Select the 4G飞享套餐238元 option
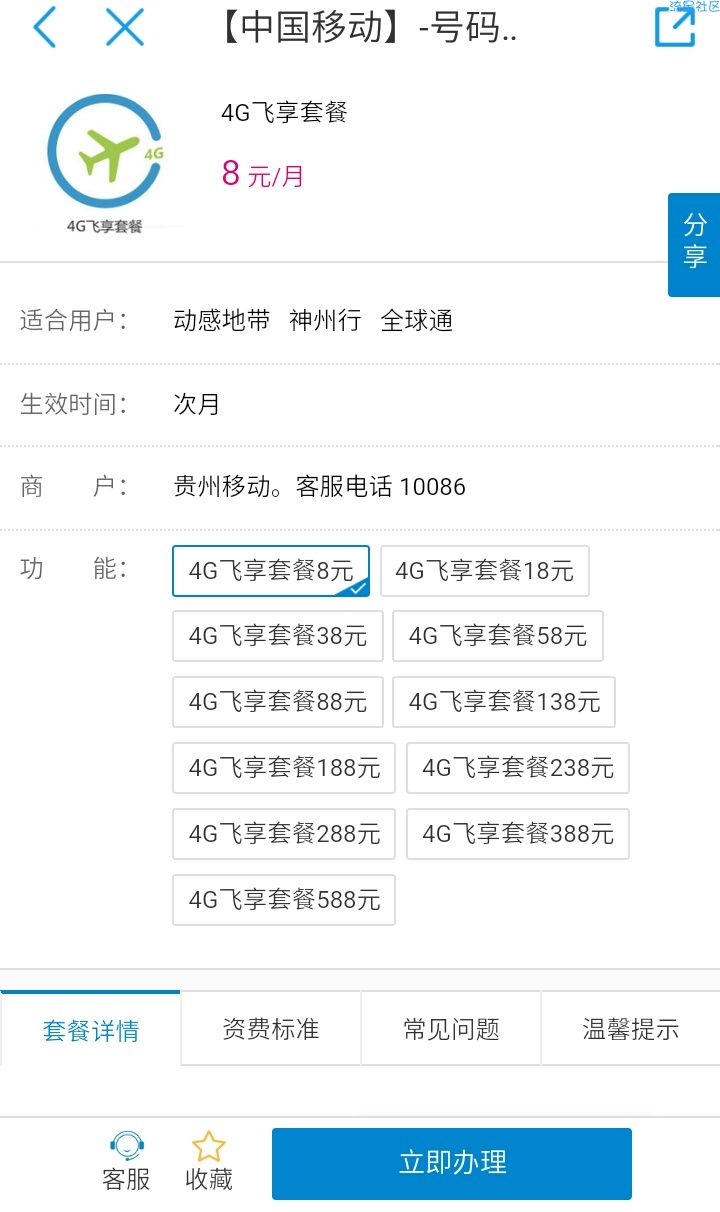720x1212 pixels. coord(518,768)
